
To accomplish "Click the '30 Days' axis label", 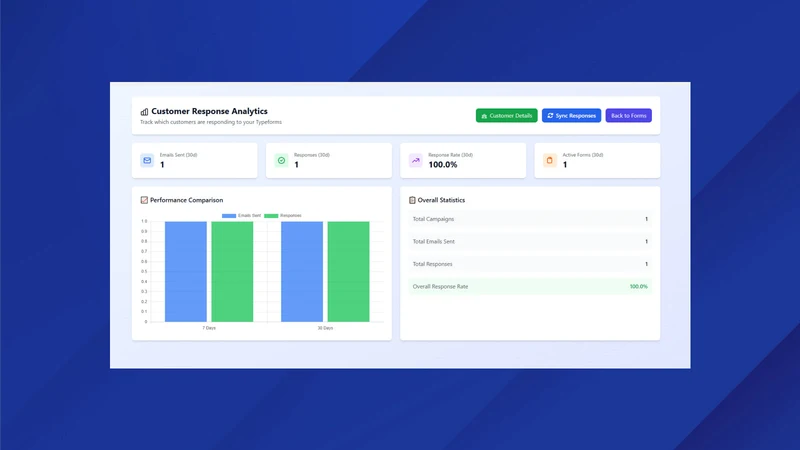I will tap(325, 328).
